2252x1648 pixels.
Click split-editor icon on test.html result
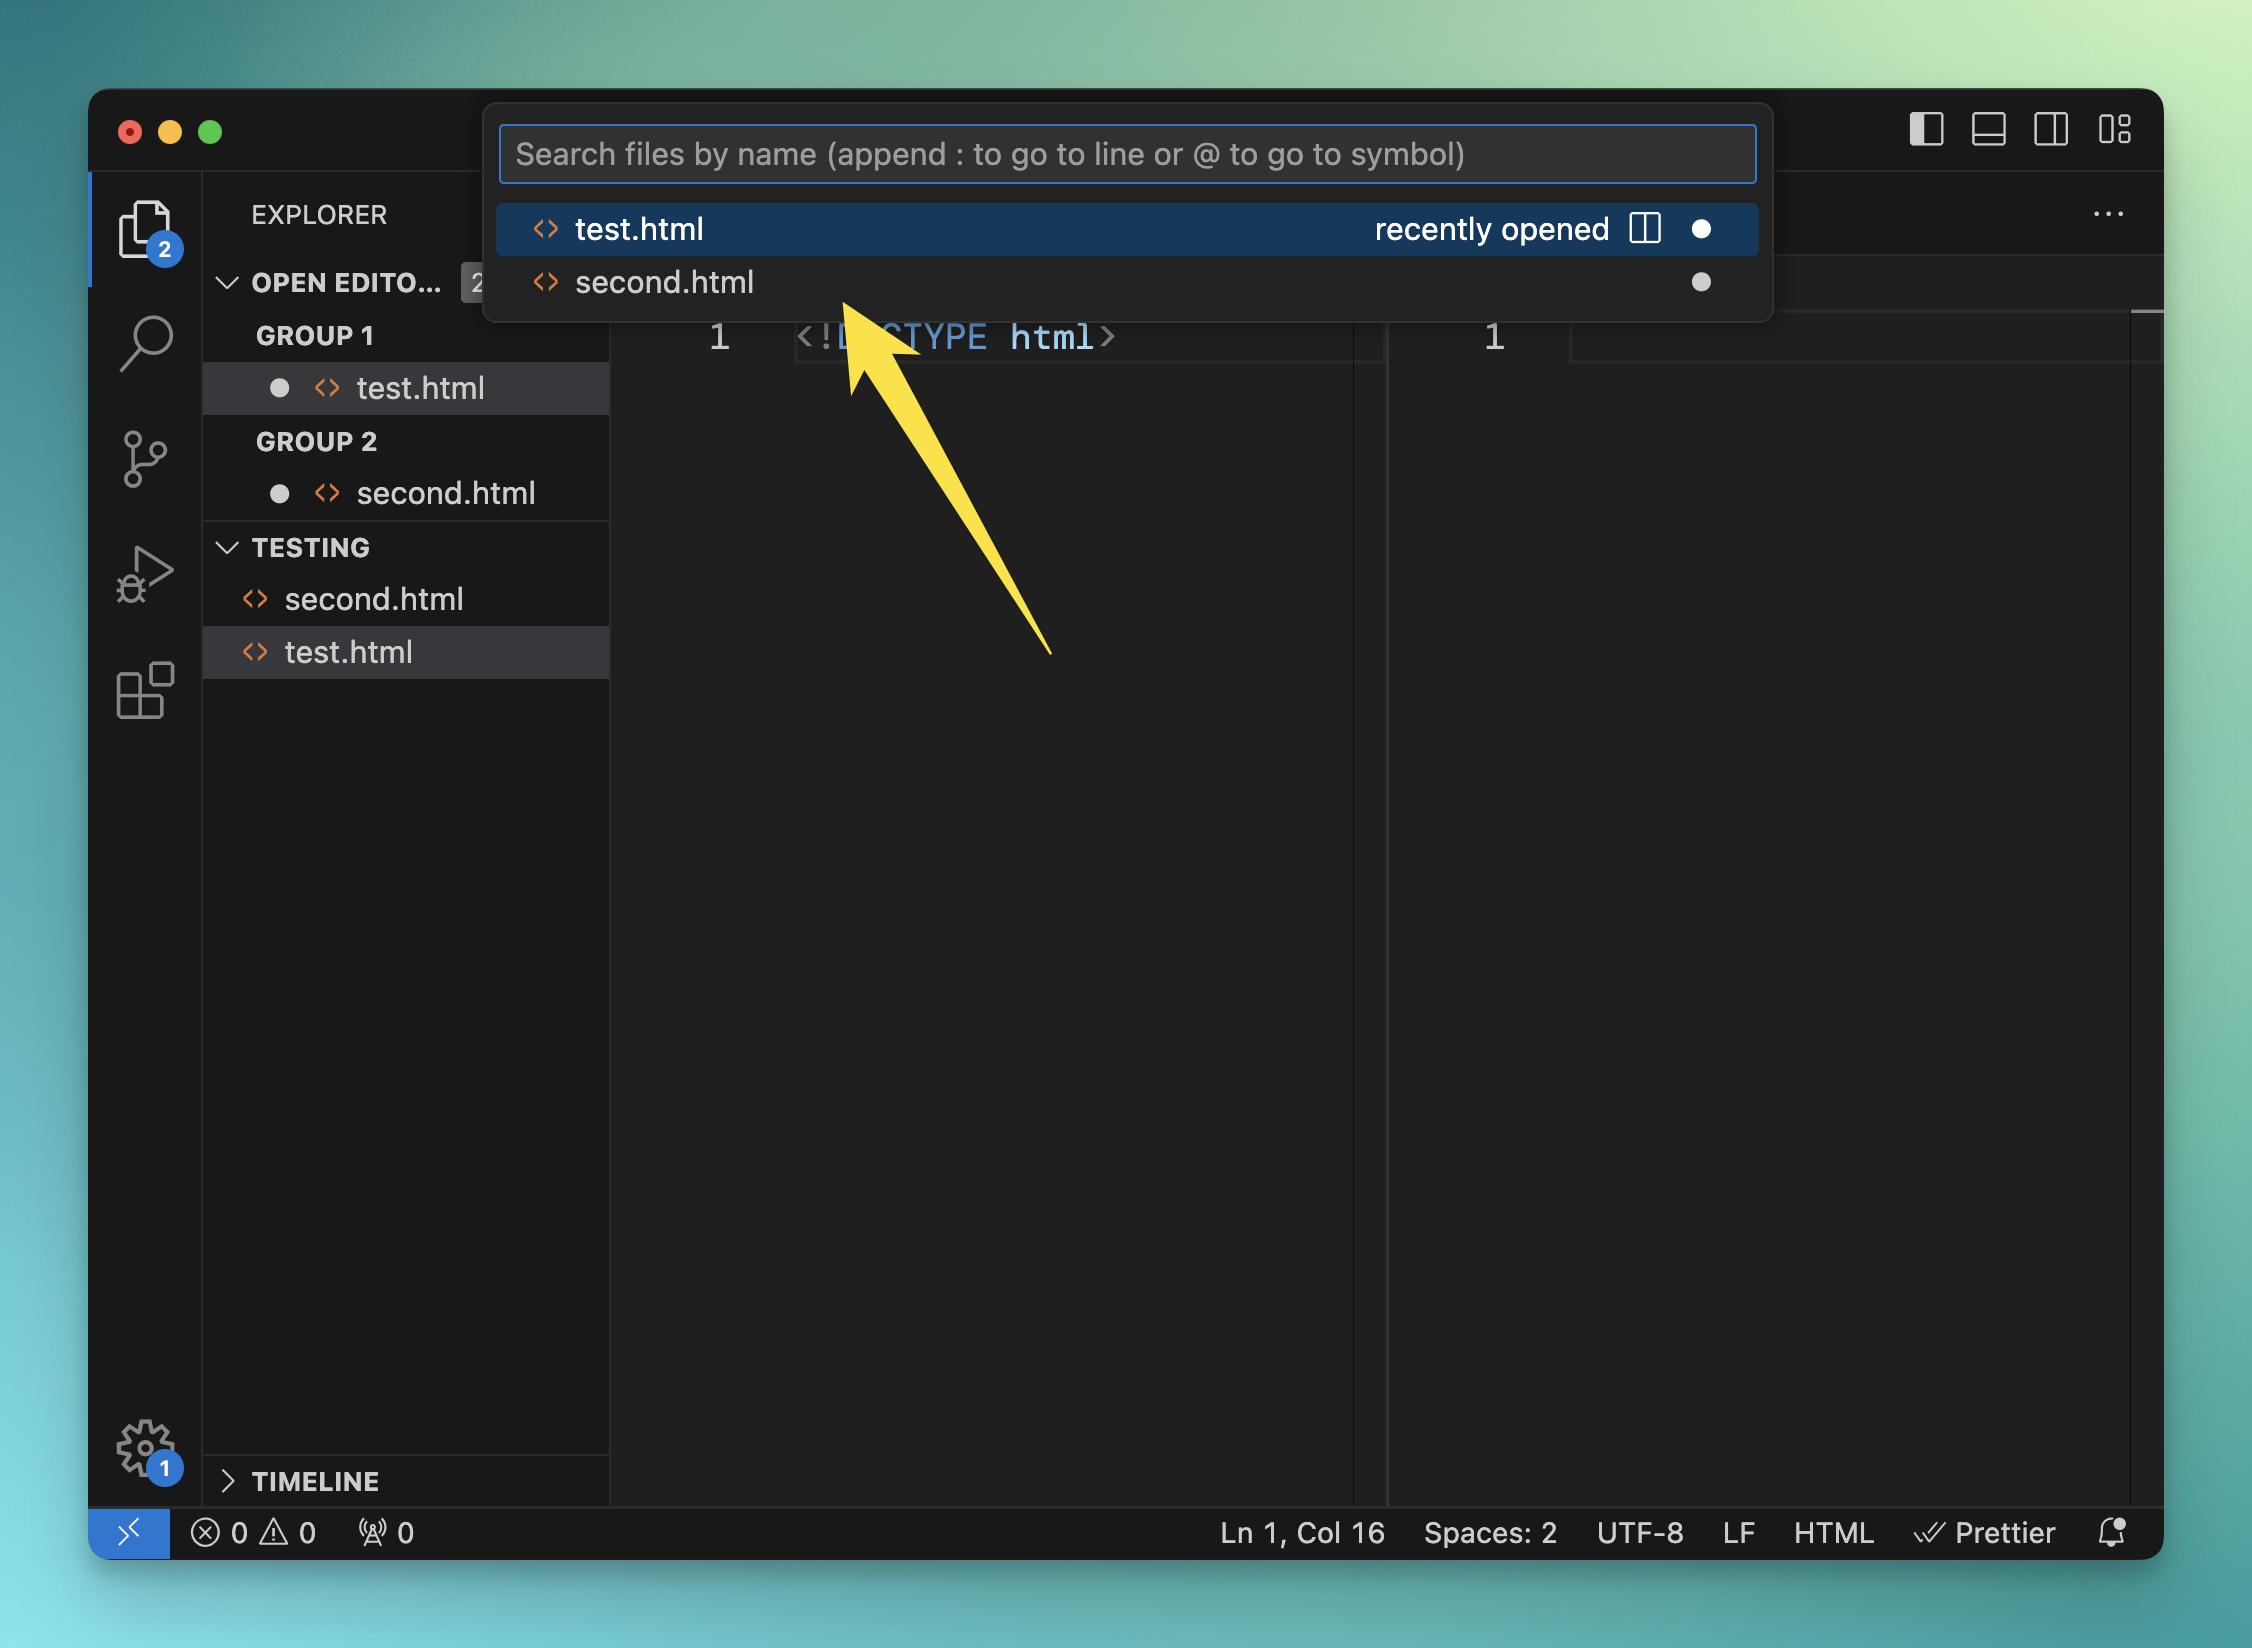[1644, 229]
